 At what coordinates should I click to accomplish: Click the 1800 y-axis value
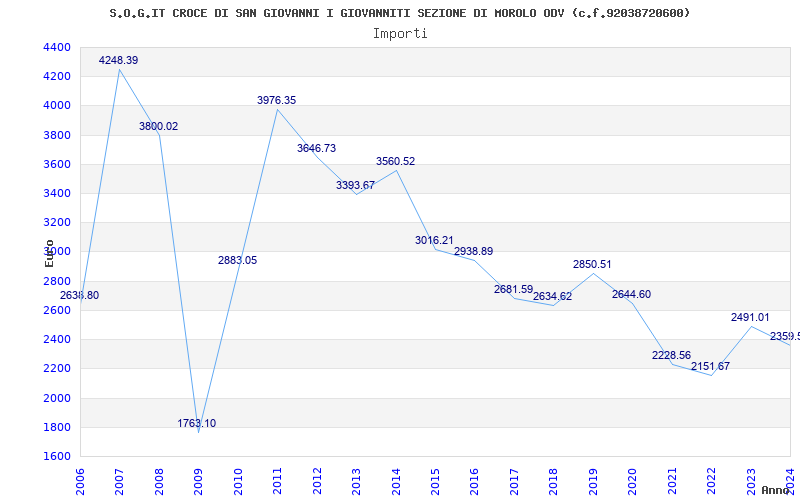click(x=57, y=427)
